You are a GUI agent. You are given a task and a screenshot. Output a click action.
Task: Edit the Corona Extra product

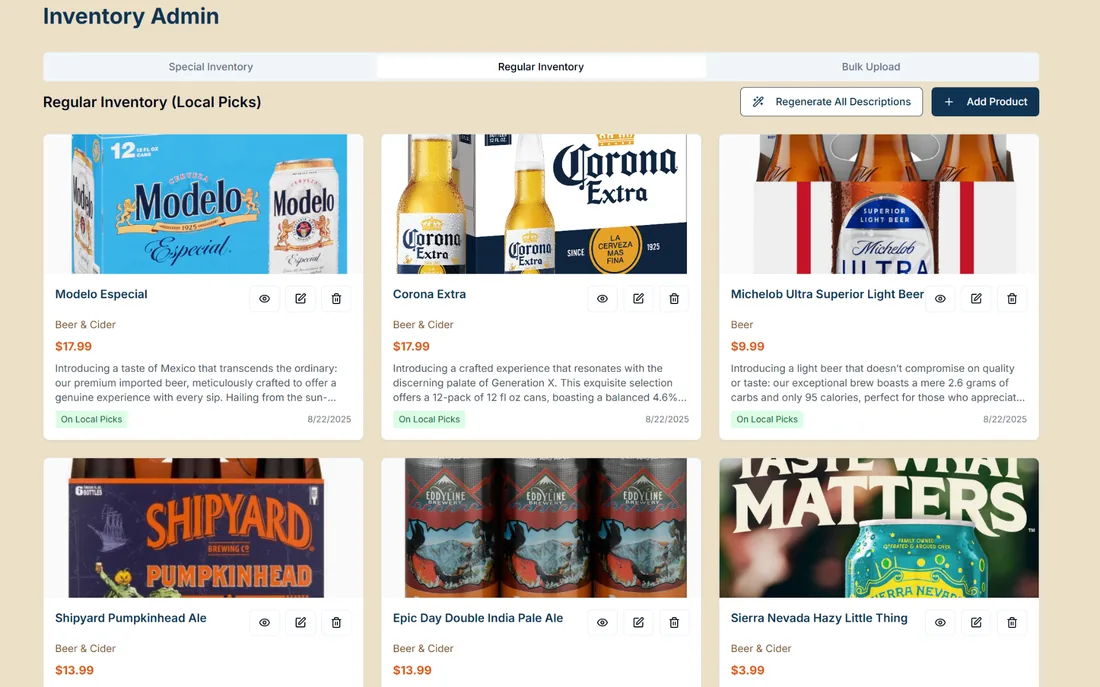(638, 299)
